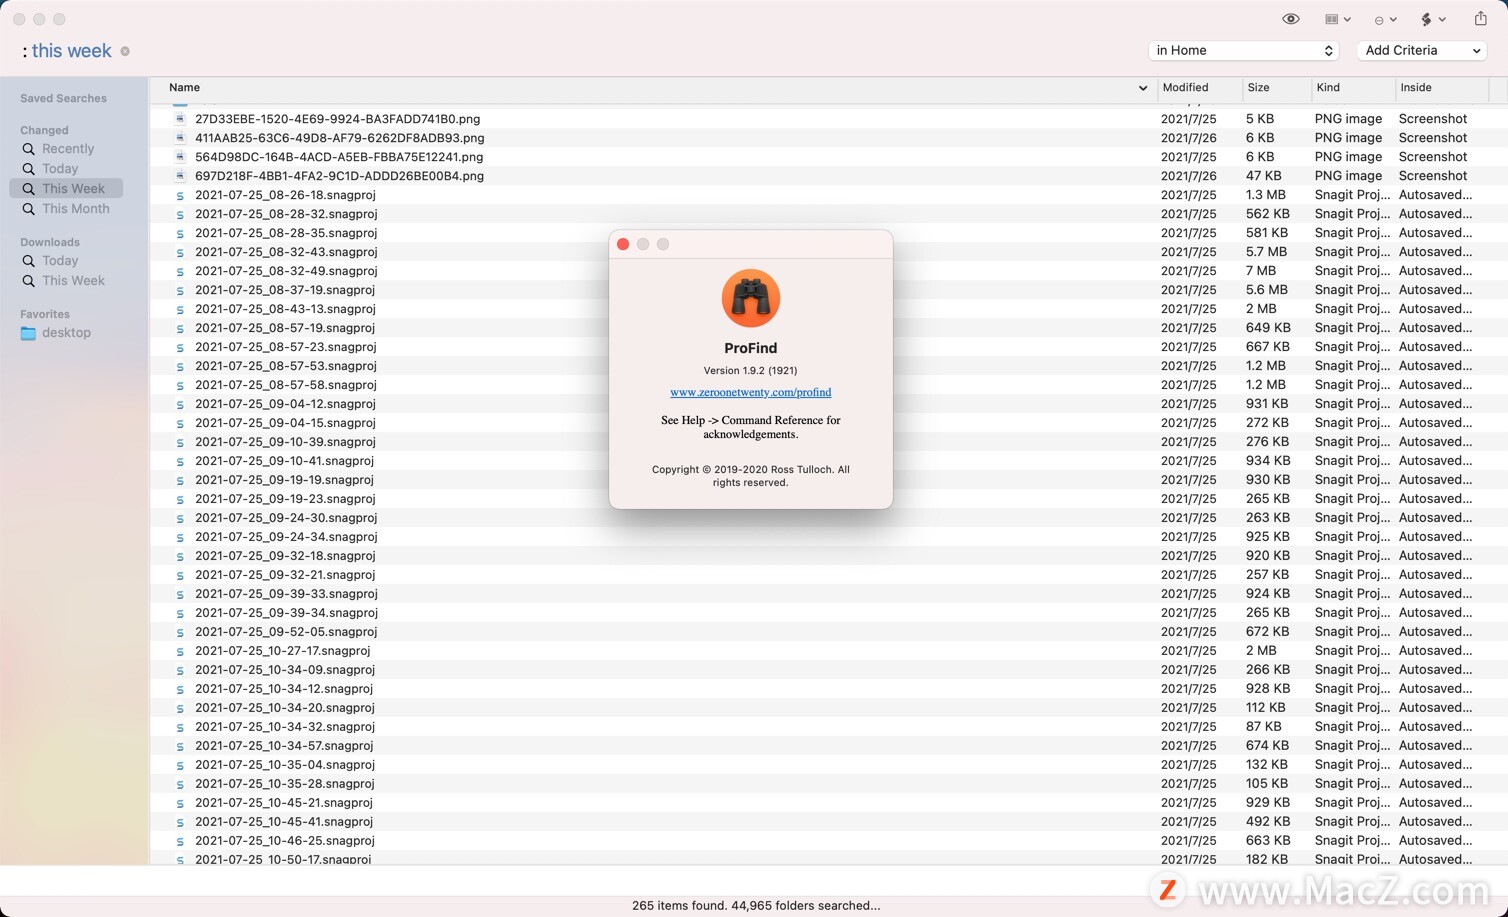The height and width of the screenshot is (917, 1508).
Task: Click the Name column sort chevron
Action: point(1142,88)
